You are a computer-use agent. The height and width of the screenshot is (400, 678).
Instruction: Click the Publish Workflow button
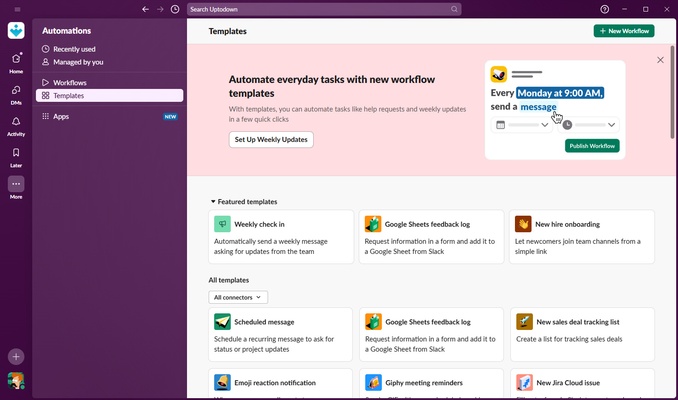coord(592,146)
